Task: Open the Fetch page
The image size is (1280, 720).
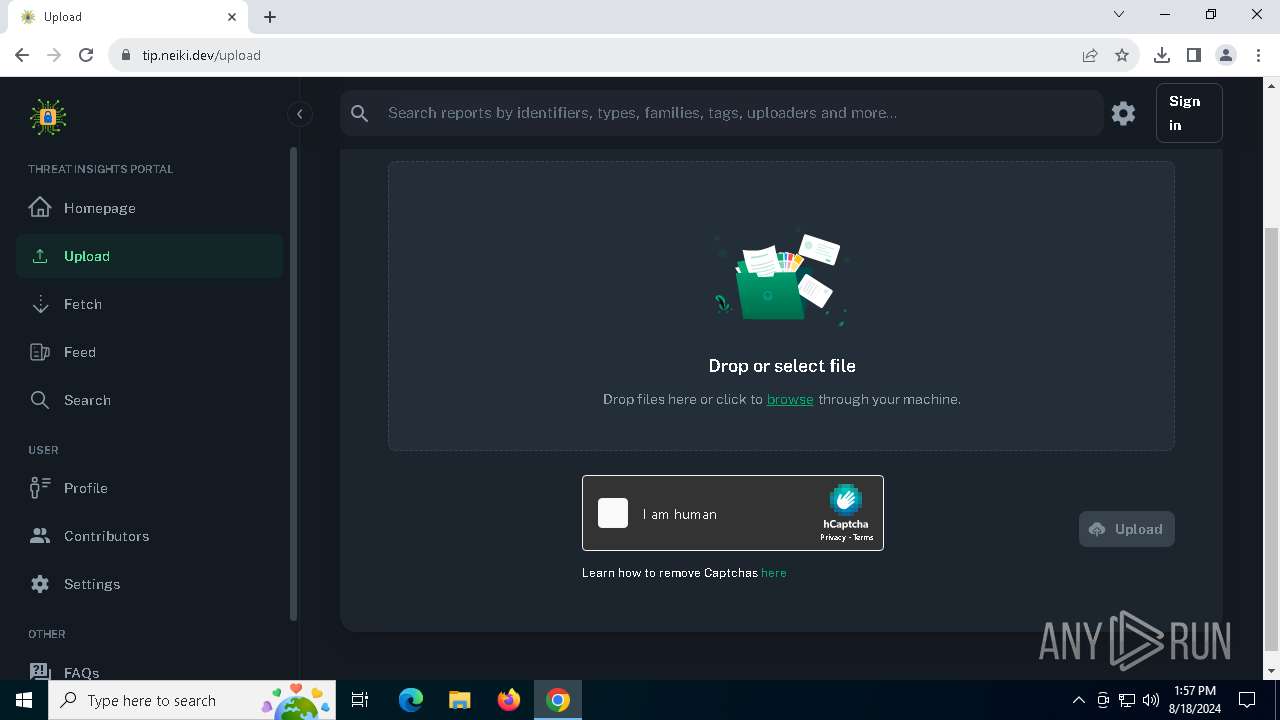Action: 150,304
